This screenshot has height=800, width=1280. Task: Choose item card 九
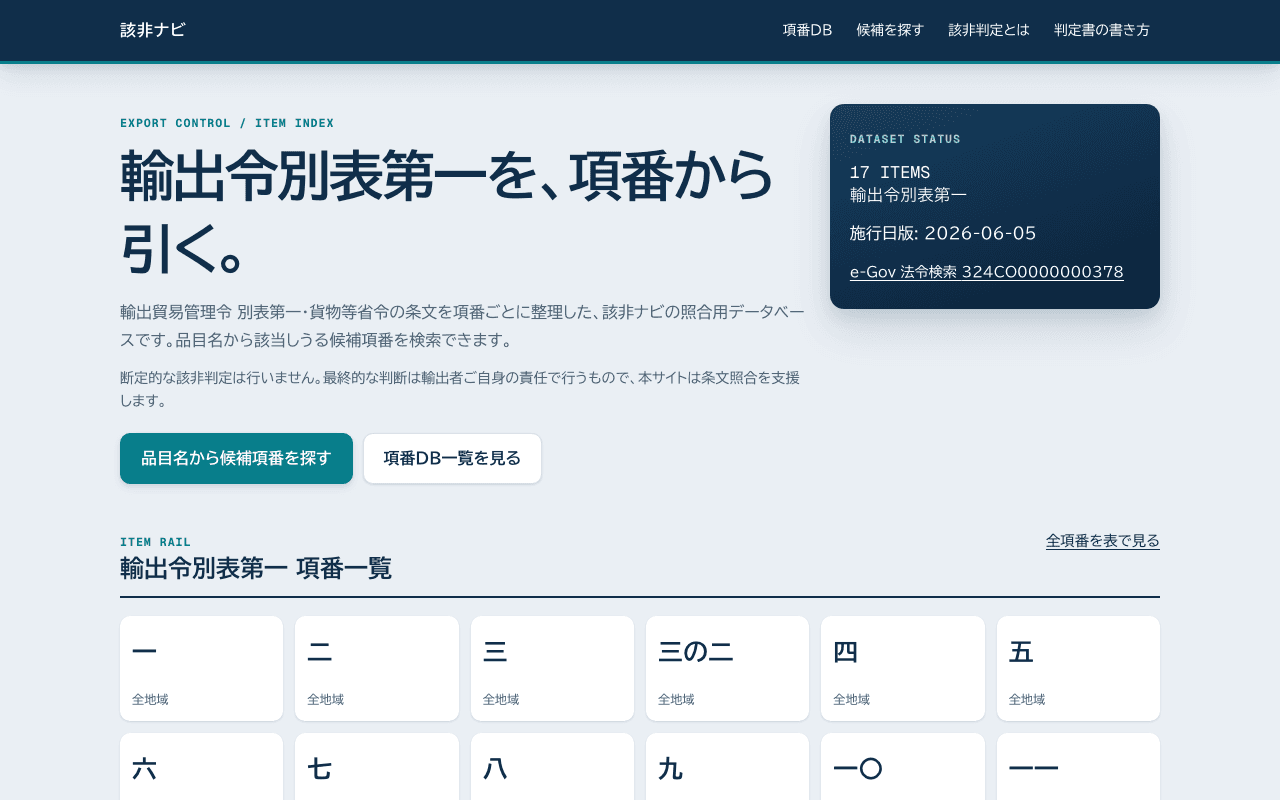pos(727,767)
